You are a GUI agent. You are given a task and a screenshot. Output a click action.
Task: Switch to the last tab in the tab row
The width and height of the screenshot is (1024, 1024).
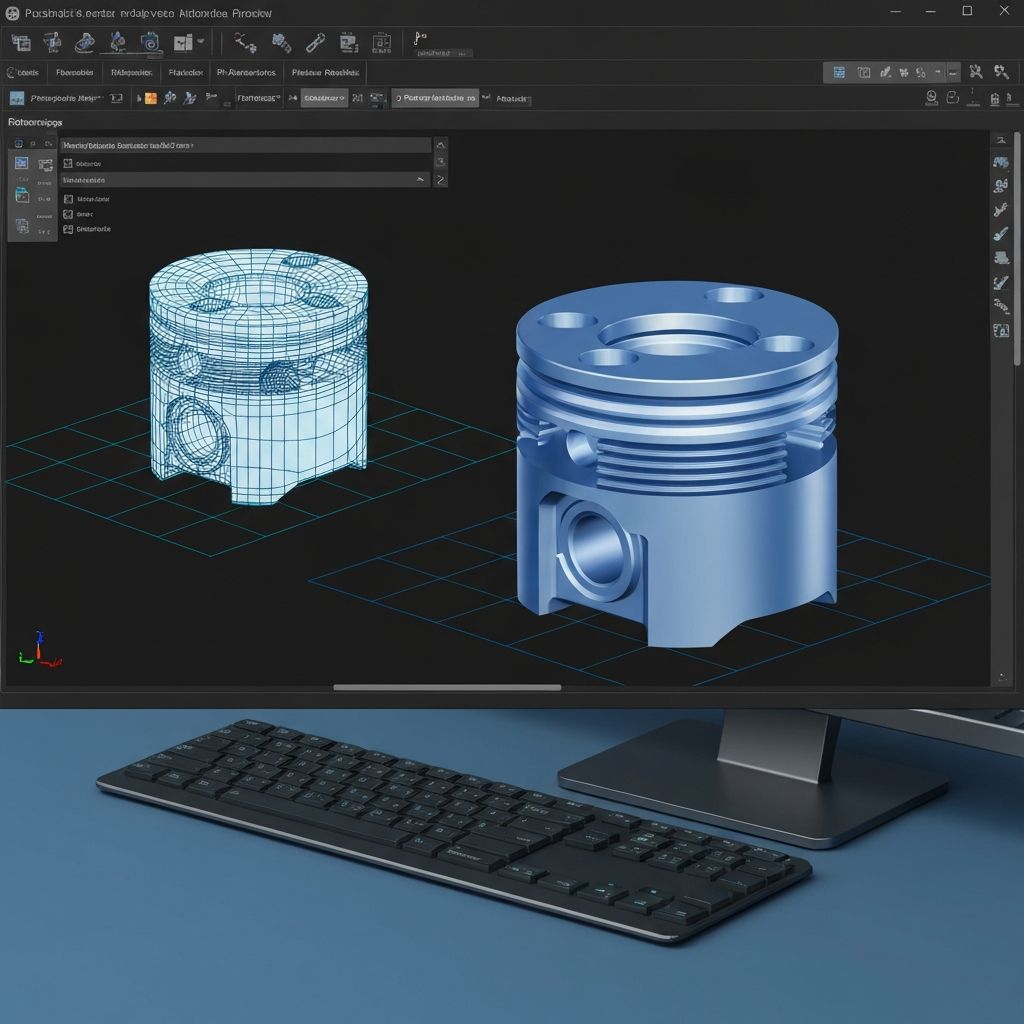click(325, 73)
